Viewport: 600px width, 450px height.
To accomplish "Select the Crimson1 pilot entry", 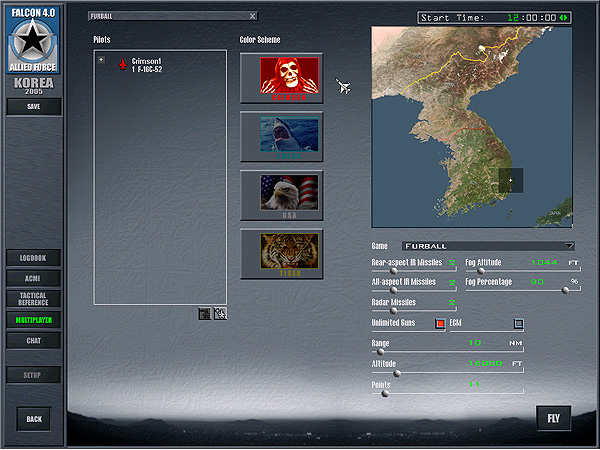I will point(147,61).
